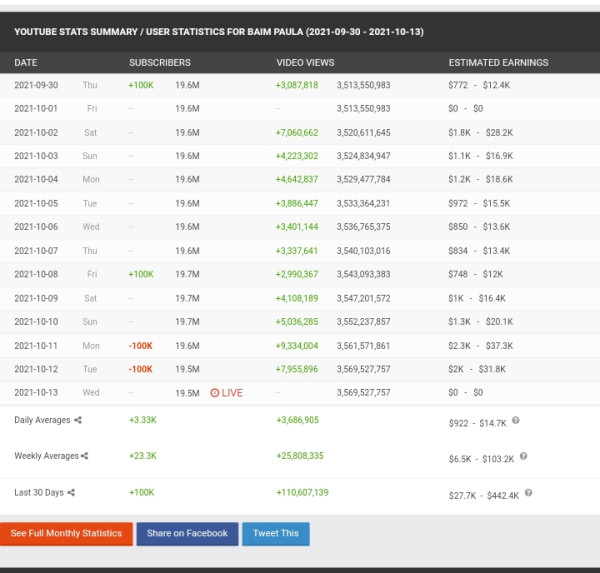
Task: Click views gain +3,087,818
Action: (297, 85)
